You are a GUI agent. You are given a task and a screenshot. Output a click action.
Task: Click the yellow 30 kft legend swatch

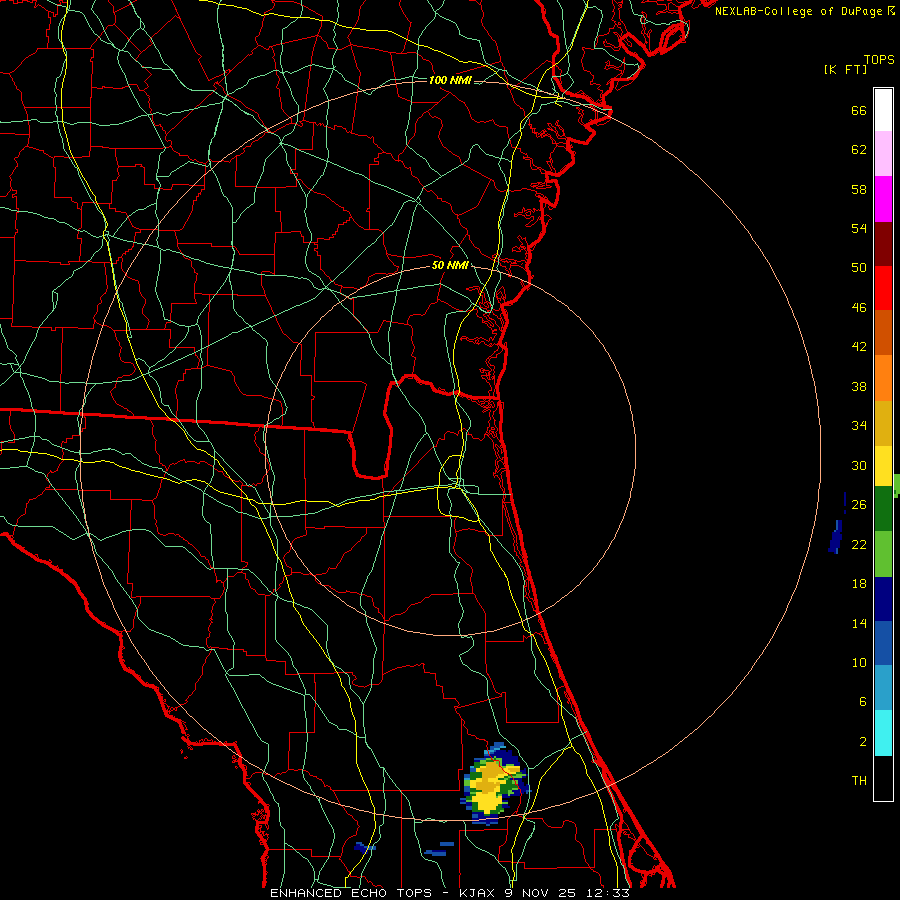tap(883, 466)
